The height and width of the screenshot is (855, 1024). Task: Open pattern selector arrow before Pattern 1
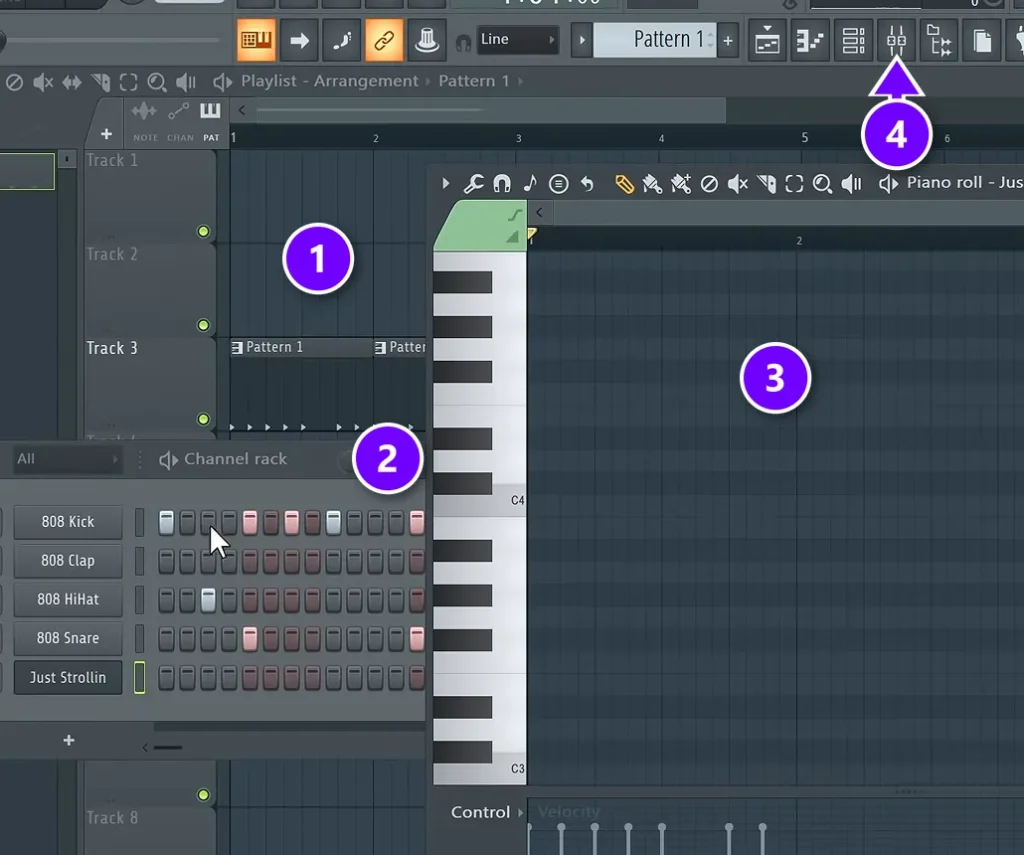581,40
